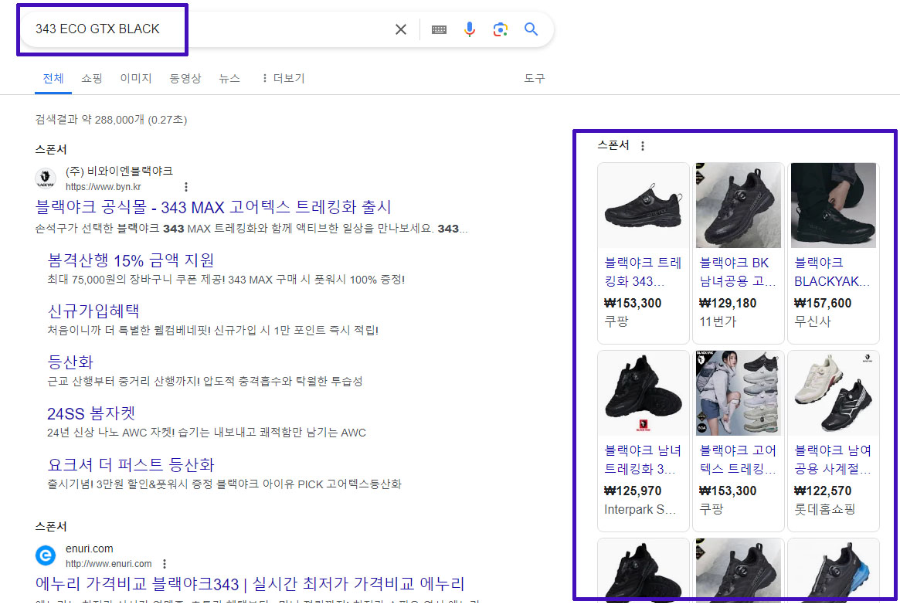Open the on-screen keyboard input tool
The width and height of the screenshot is (900, 603).
[x=439, y=29]
